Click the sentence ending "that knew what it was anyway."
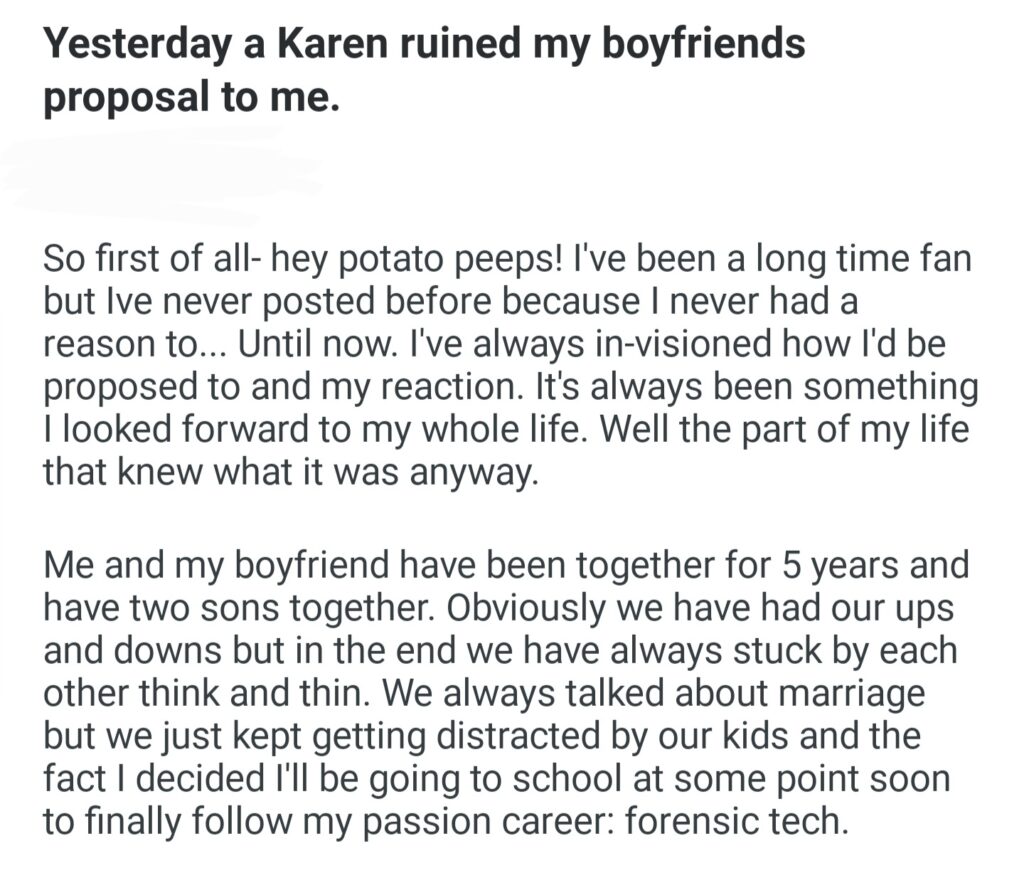This screenshot has width=1024, height=878. [290, 469]
